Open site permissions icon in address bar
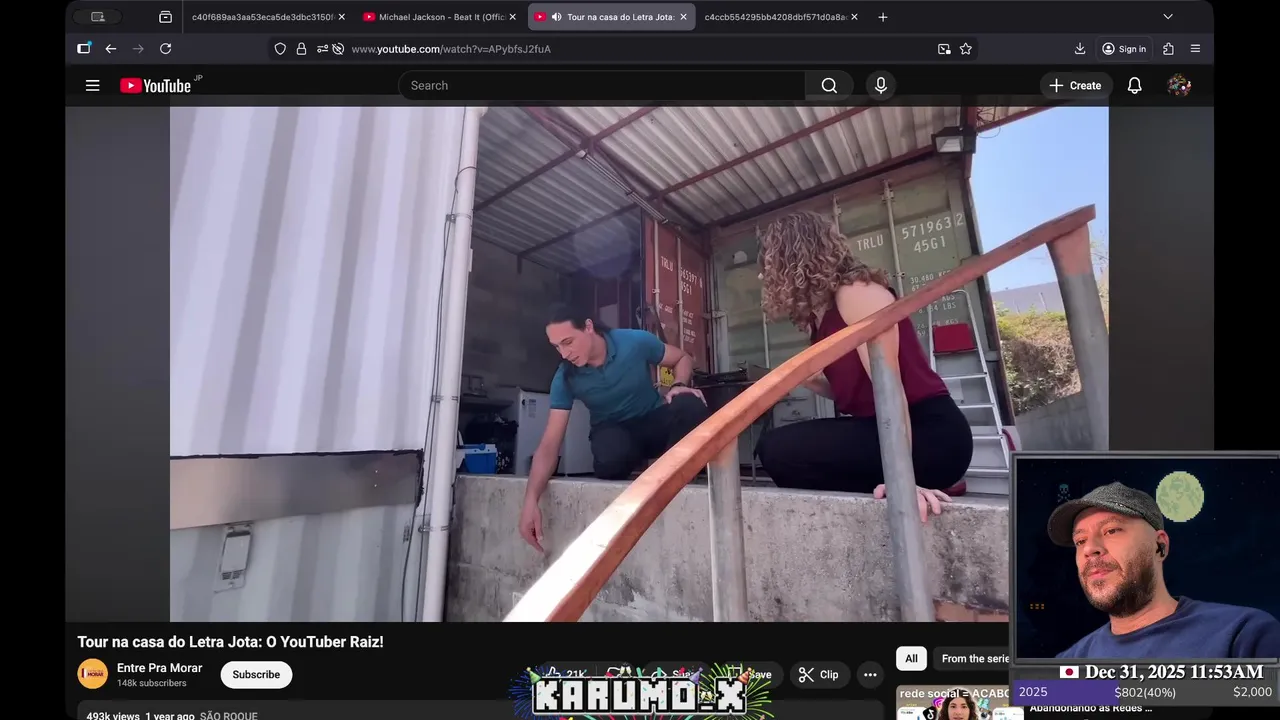 322,48
